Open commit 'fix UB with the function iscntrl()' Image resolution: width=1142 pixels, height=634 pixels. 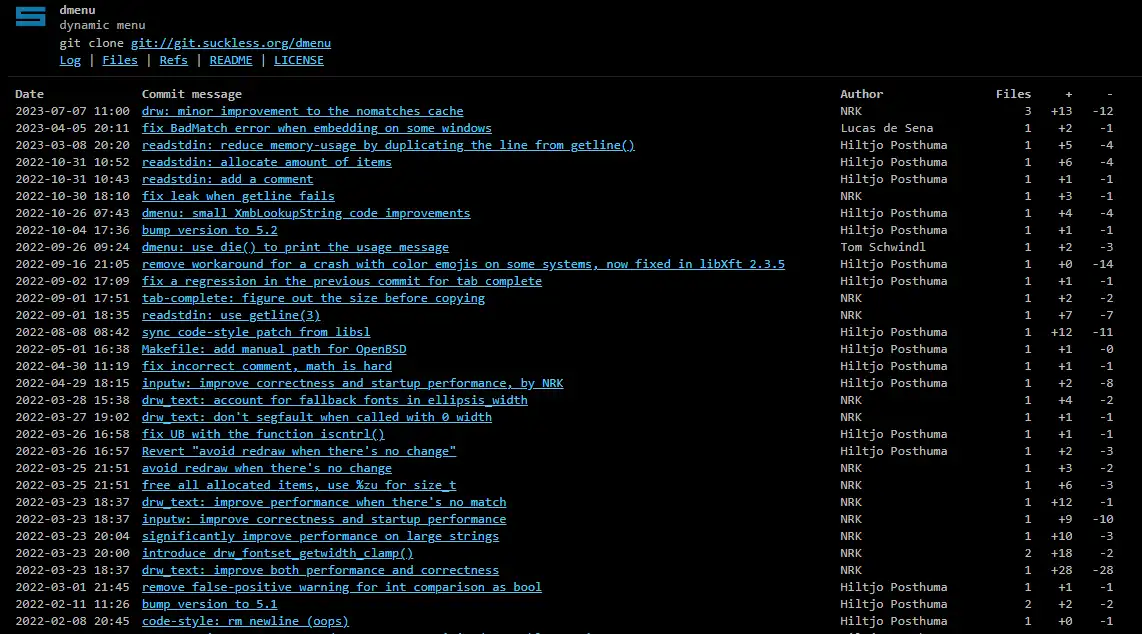(263, 435)
